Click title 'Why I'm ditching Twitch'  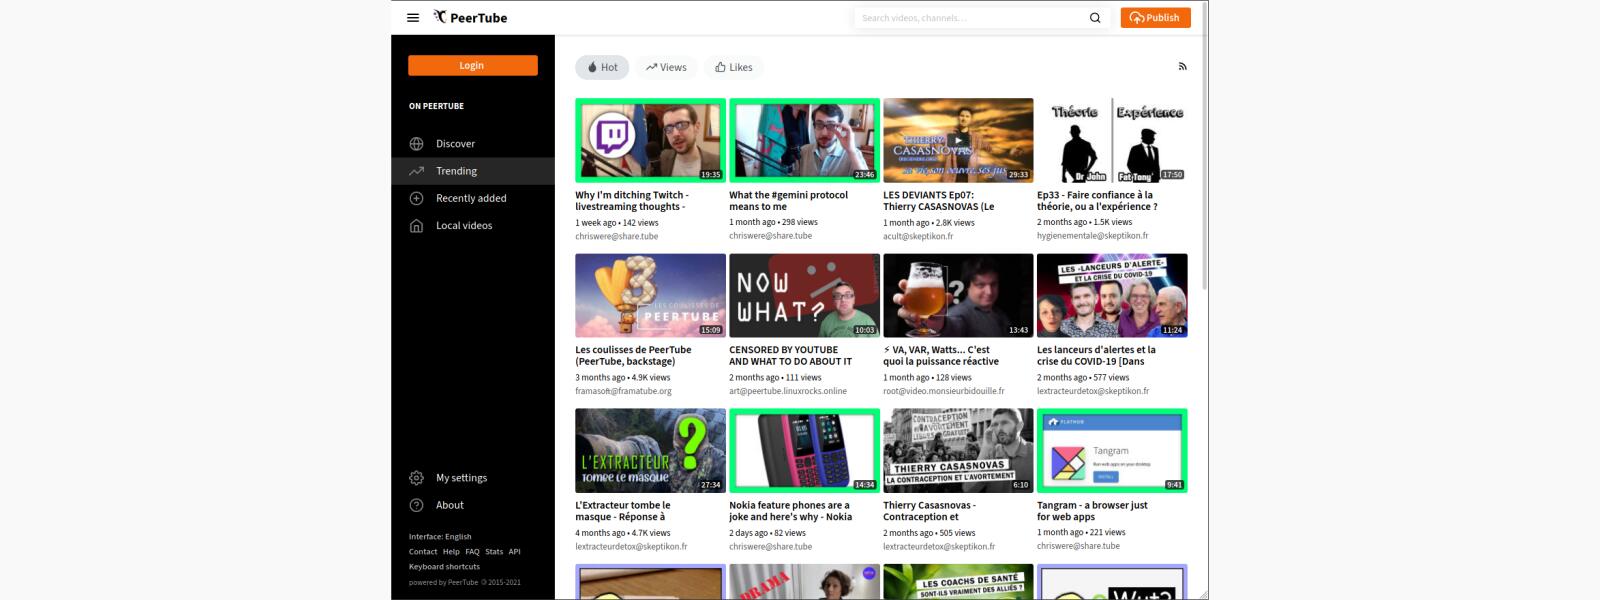pyautogui.click(x=632, y=201)
